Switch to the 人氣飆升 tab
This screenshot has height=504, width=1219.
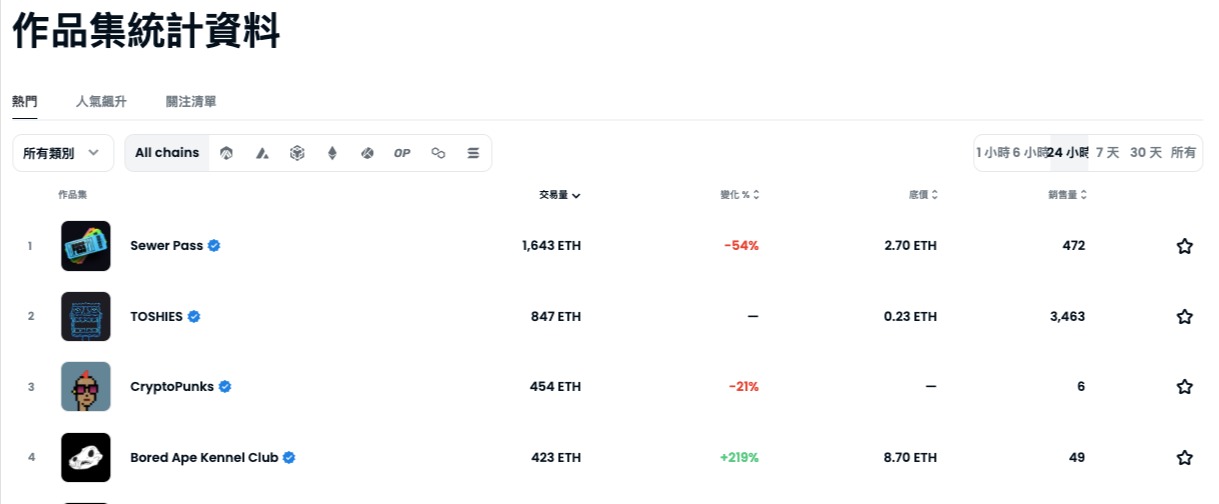point(101,102)
